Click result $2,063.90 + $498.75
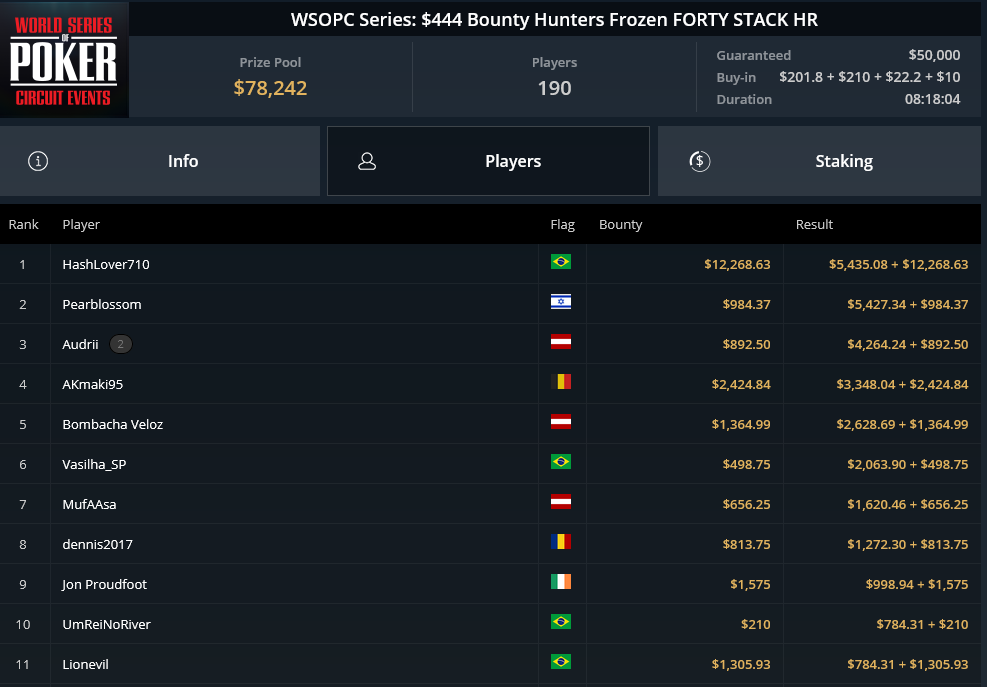 click(908, 465)
